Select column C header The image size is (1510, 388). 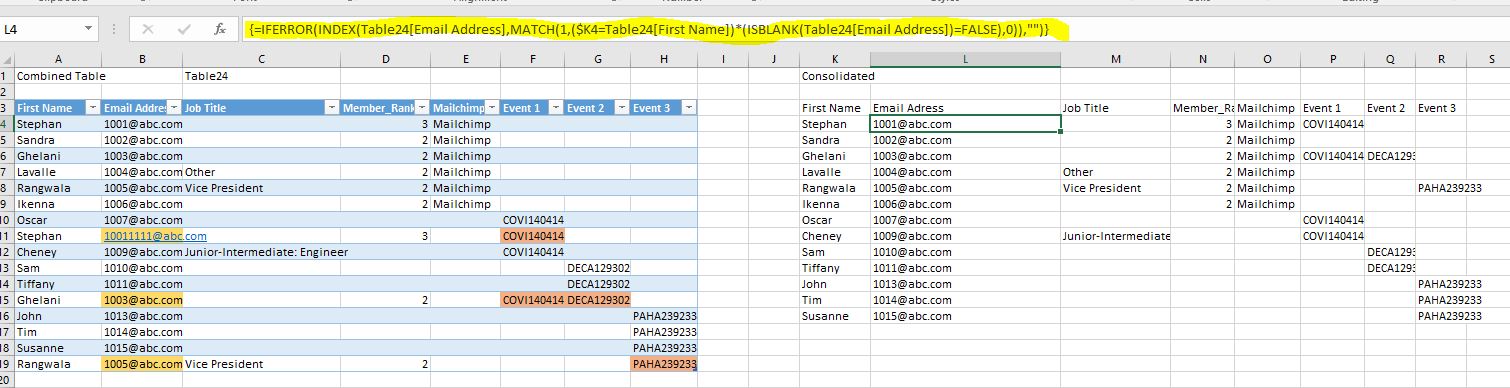(x=261, y=59)
